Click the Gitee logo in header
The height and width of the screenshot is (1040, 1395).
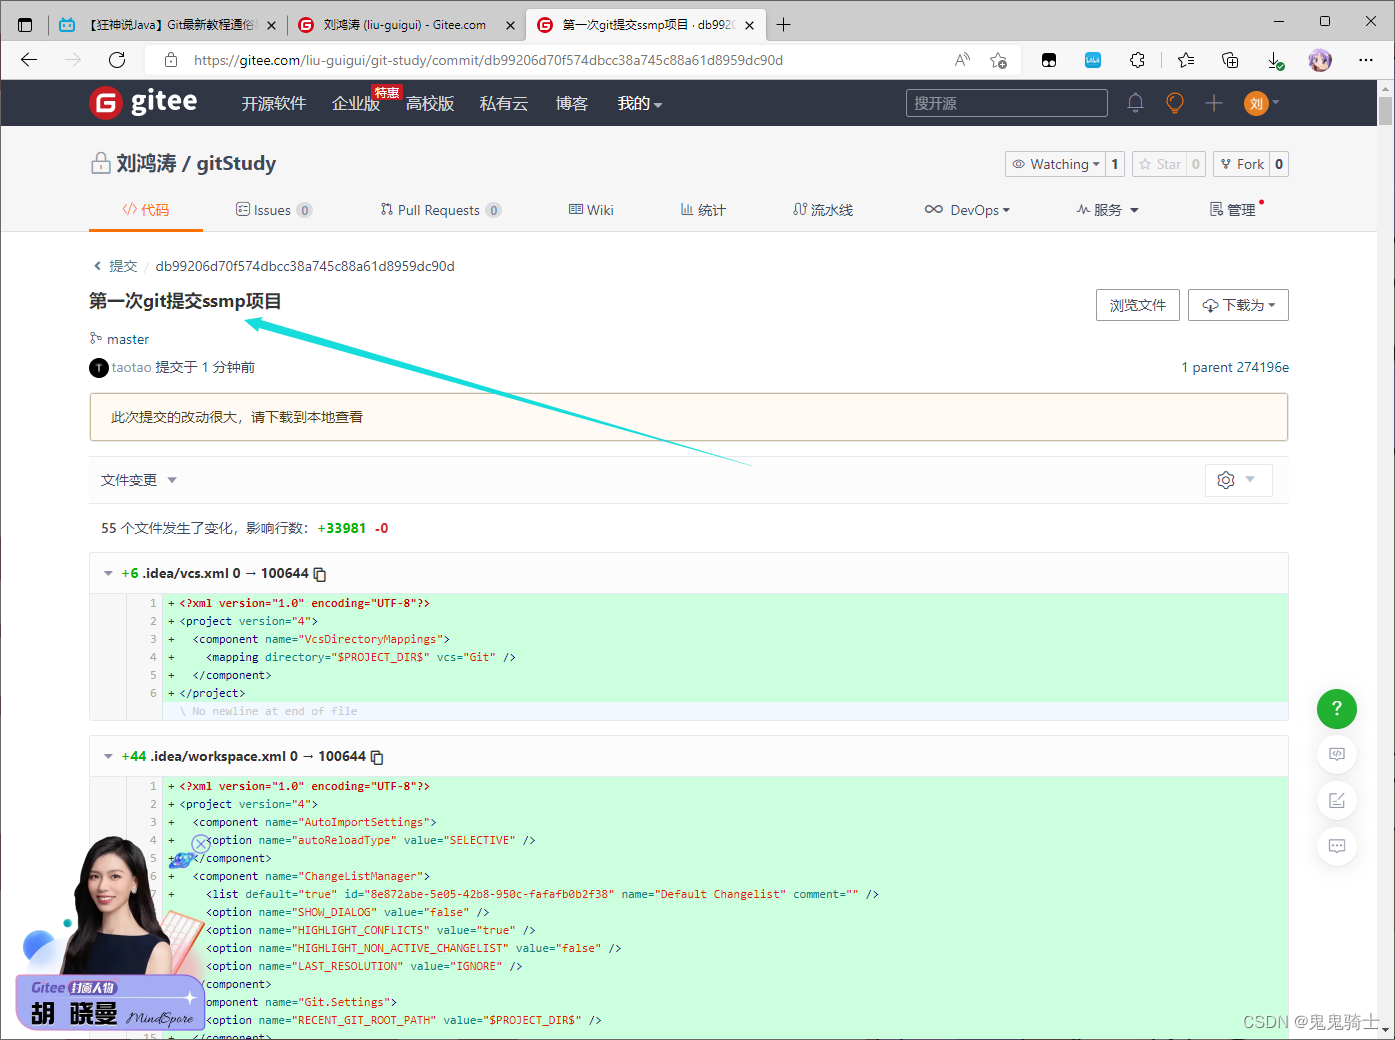click(x=144, y=102)
